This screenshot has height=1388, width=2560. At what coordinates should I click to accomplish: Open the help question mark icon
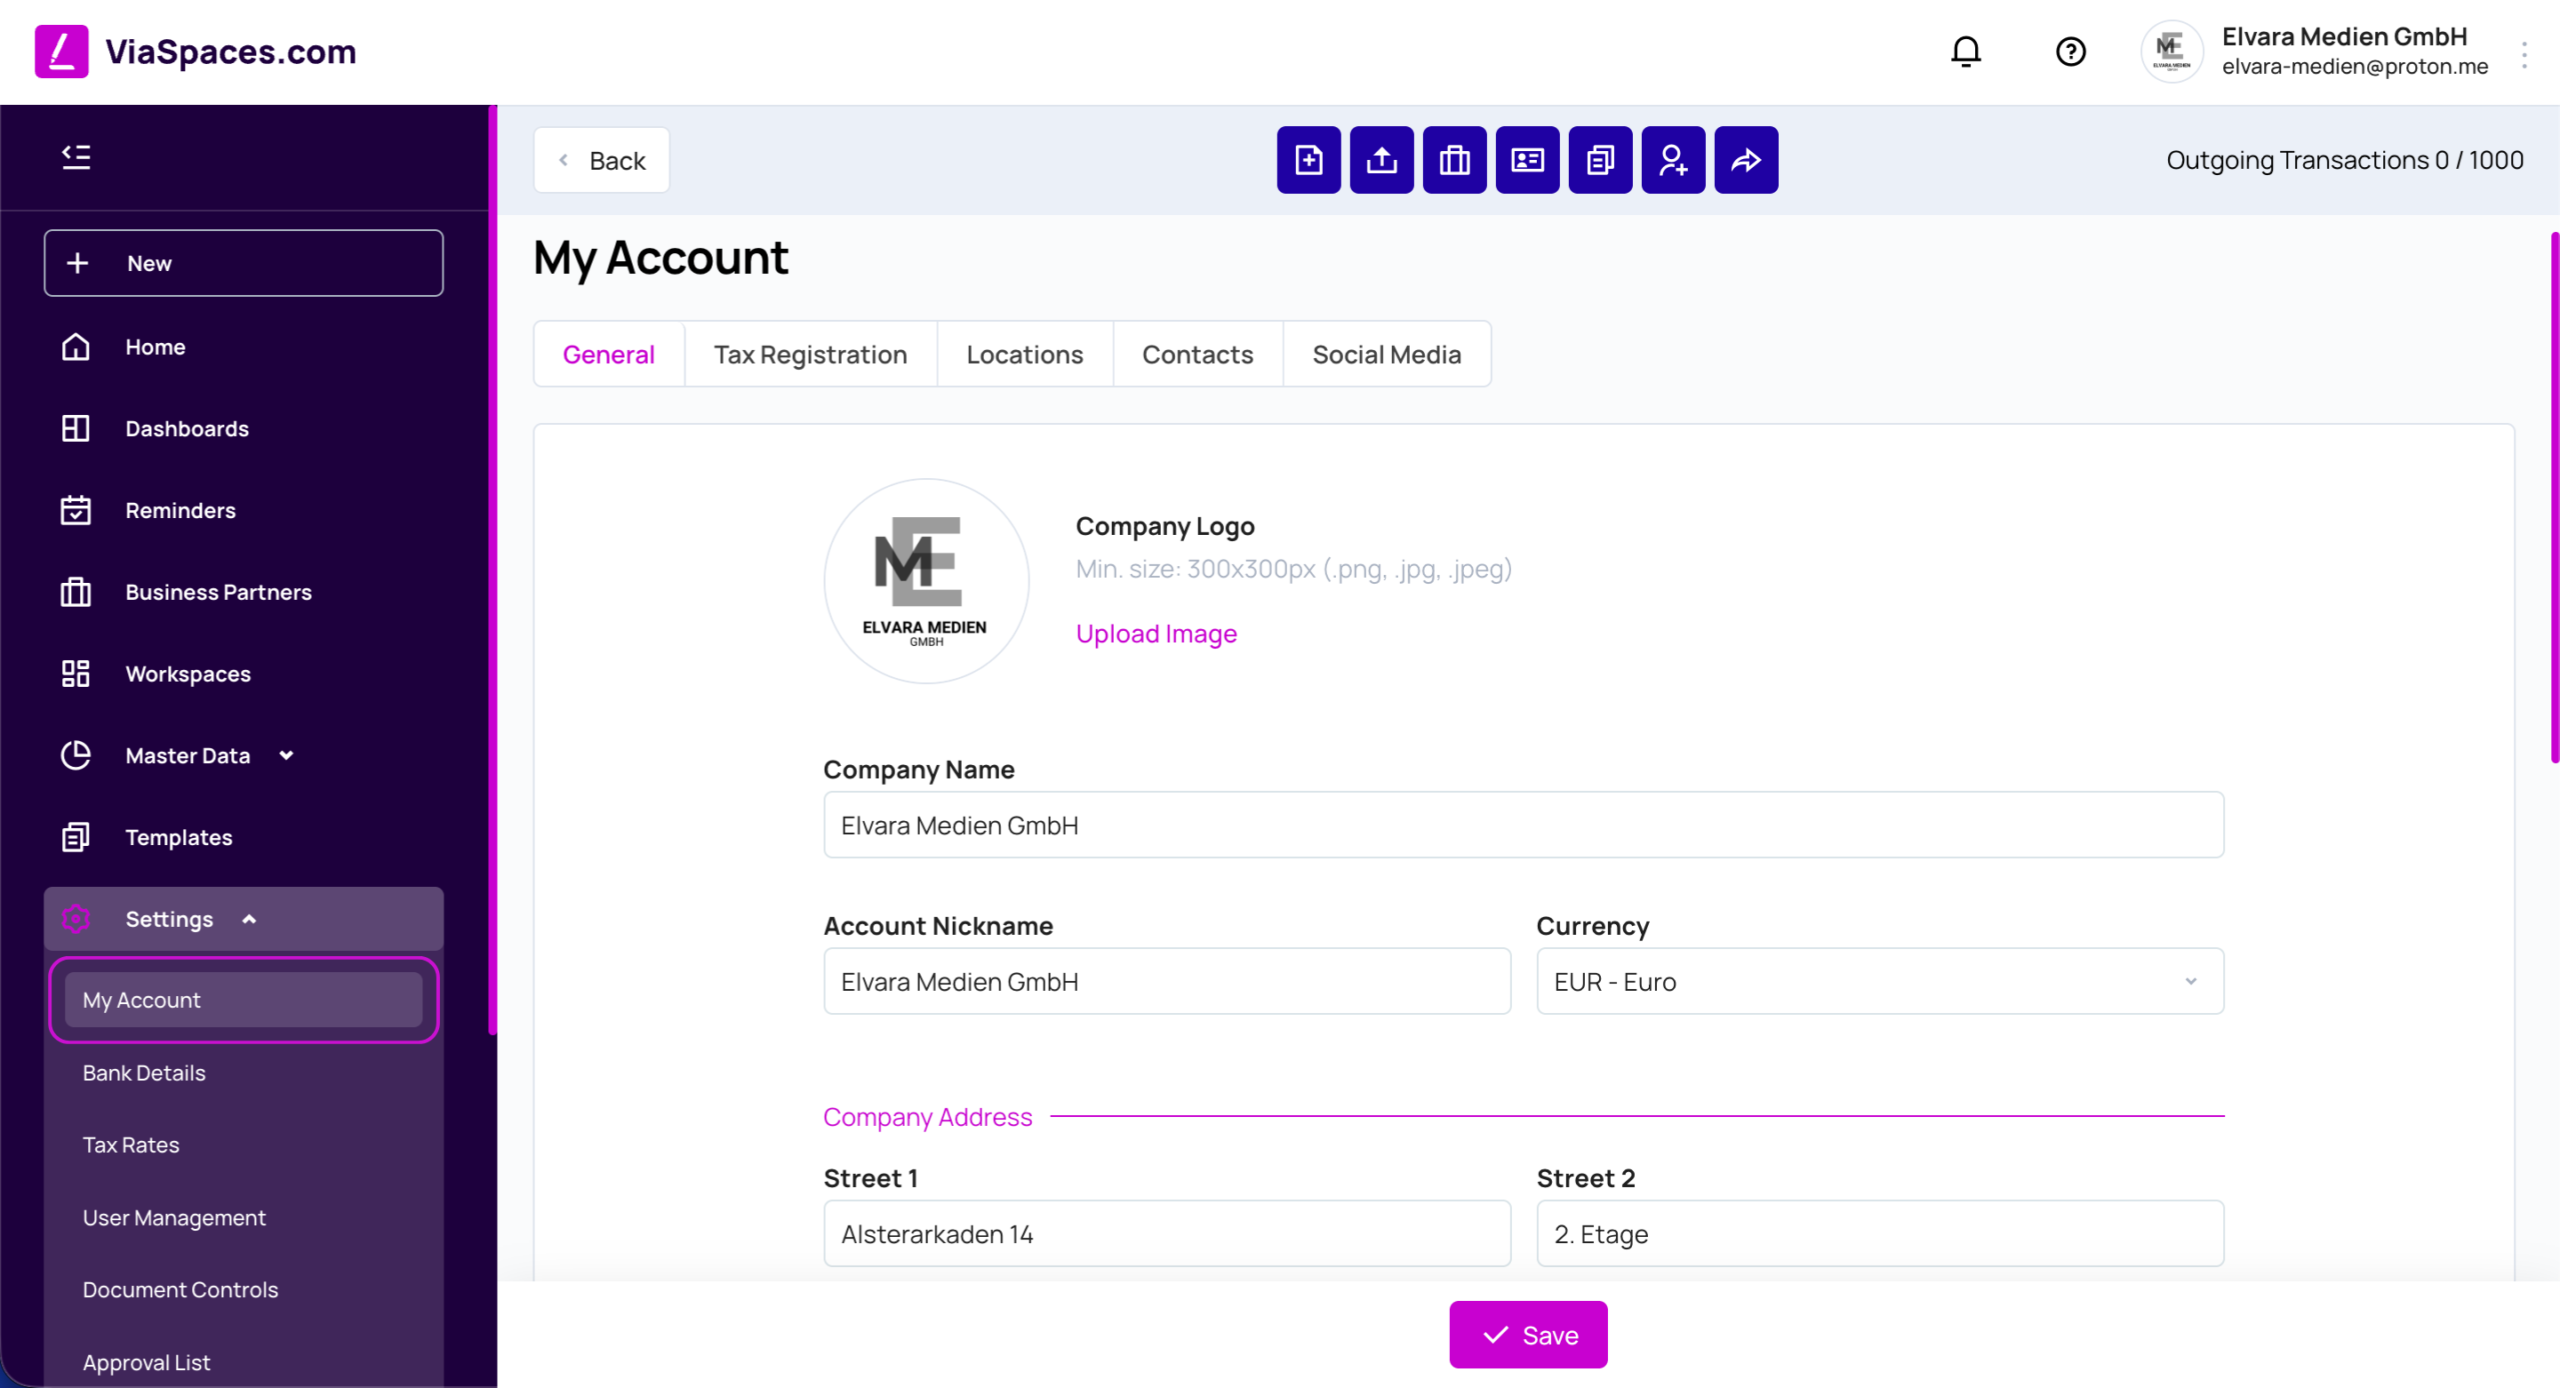pyautogui.click(x=2070, y=51)
